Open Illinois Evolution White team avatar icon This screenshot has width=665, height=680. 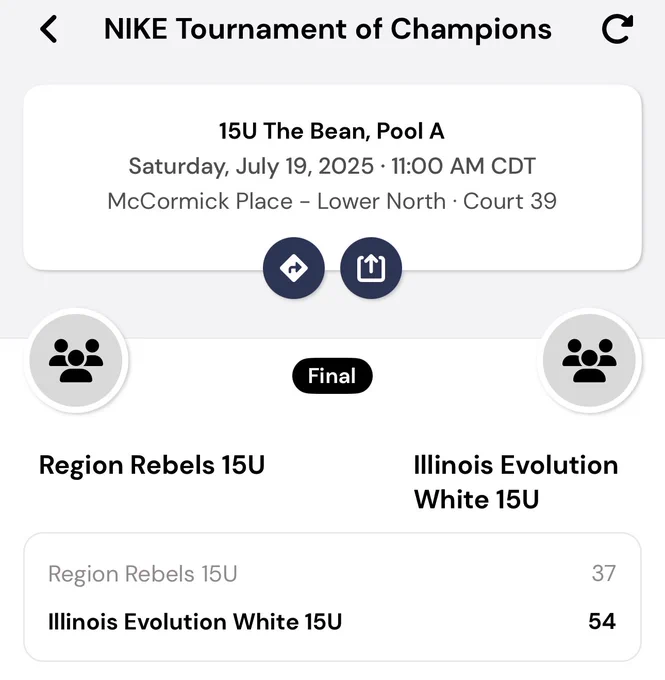pyautogui.click(x=589, y=360)
